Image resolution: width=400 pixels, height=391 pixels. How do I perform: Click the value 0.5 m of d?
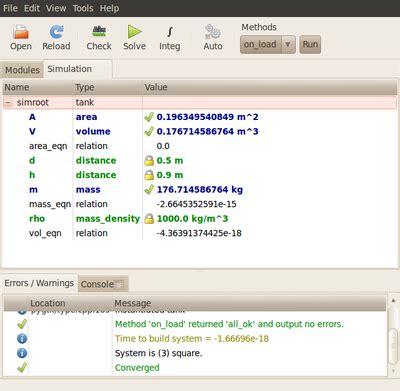[x=170, y=161]
